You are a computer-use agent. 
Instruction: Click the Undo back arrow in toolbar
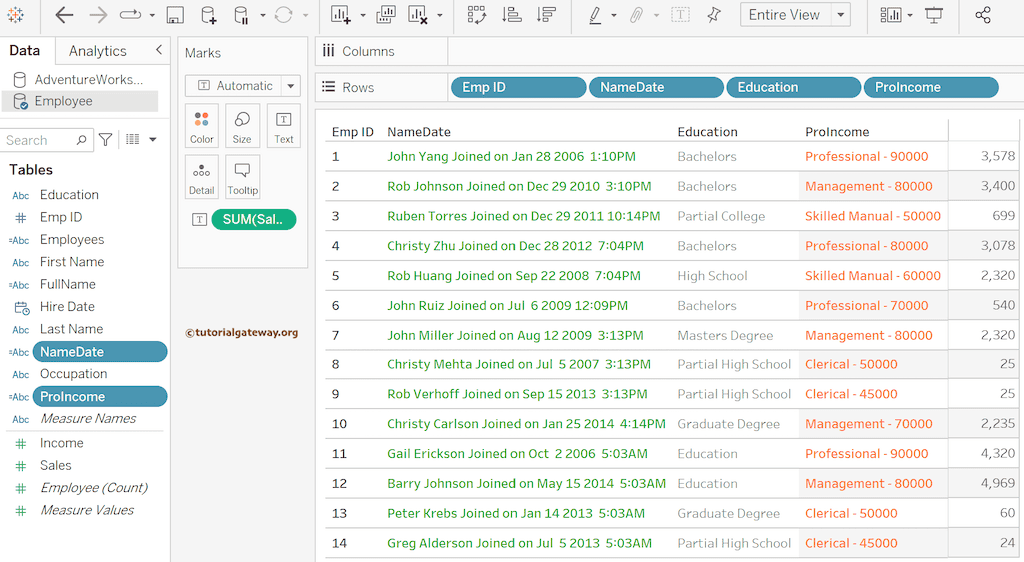(x=64, y=15)
